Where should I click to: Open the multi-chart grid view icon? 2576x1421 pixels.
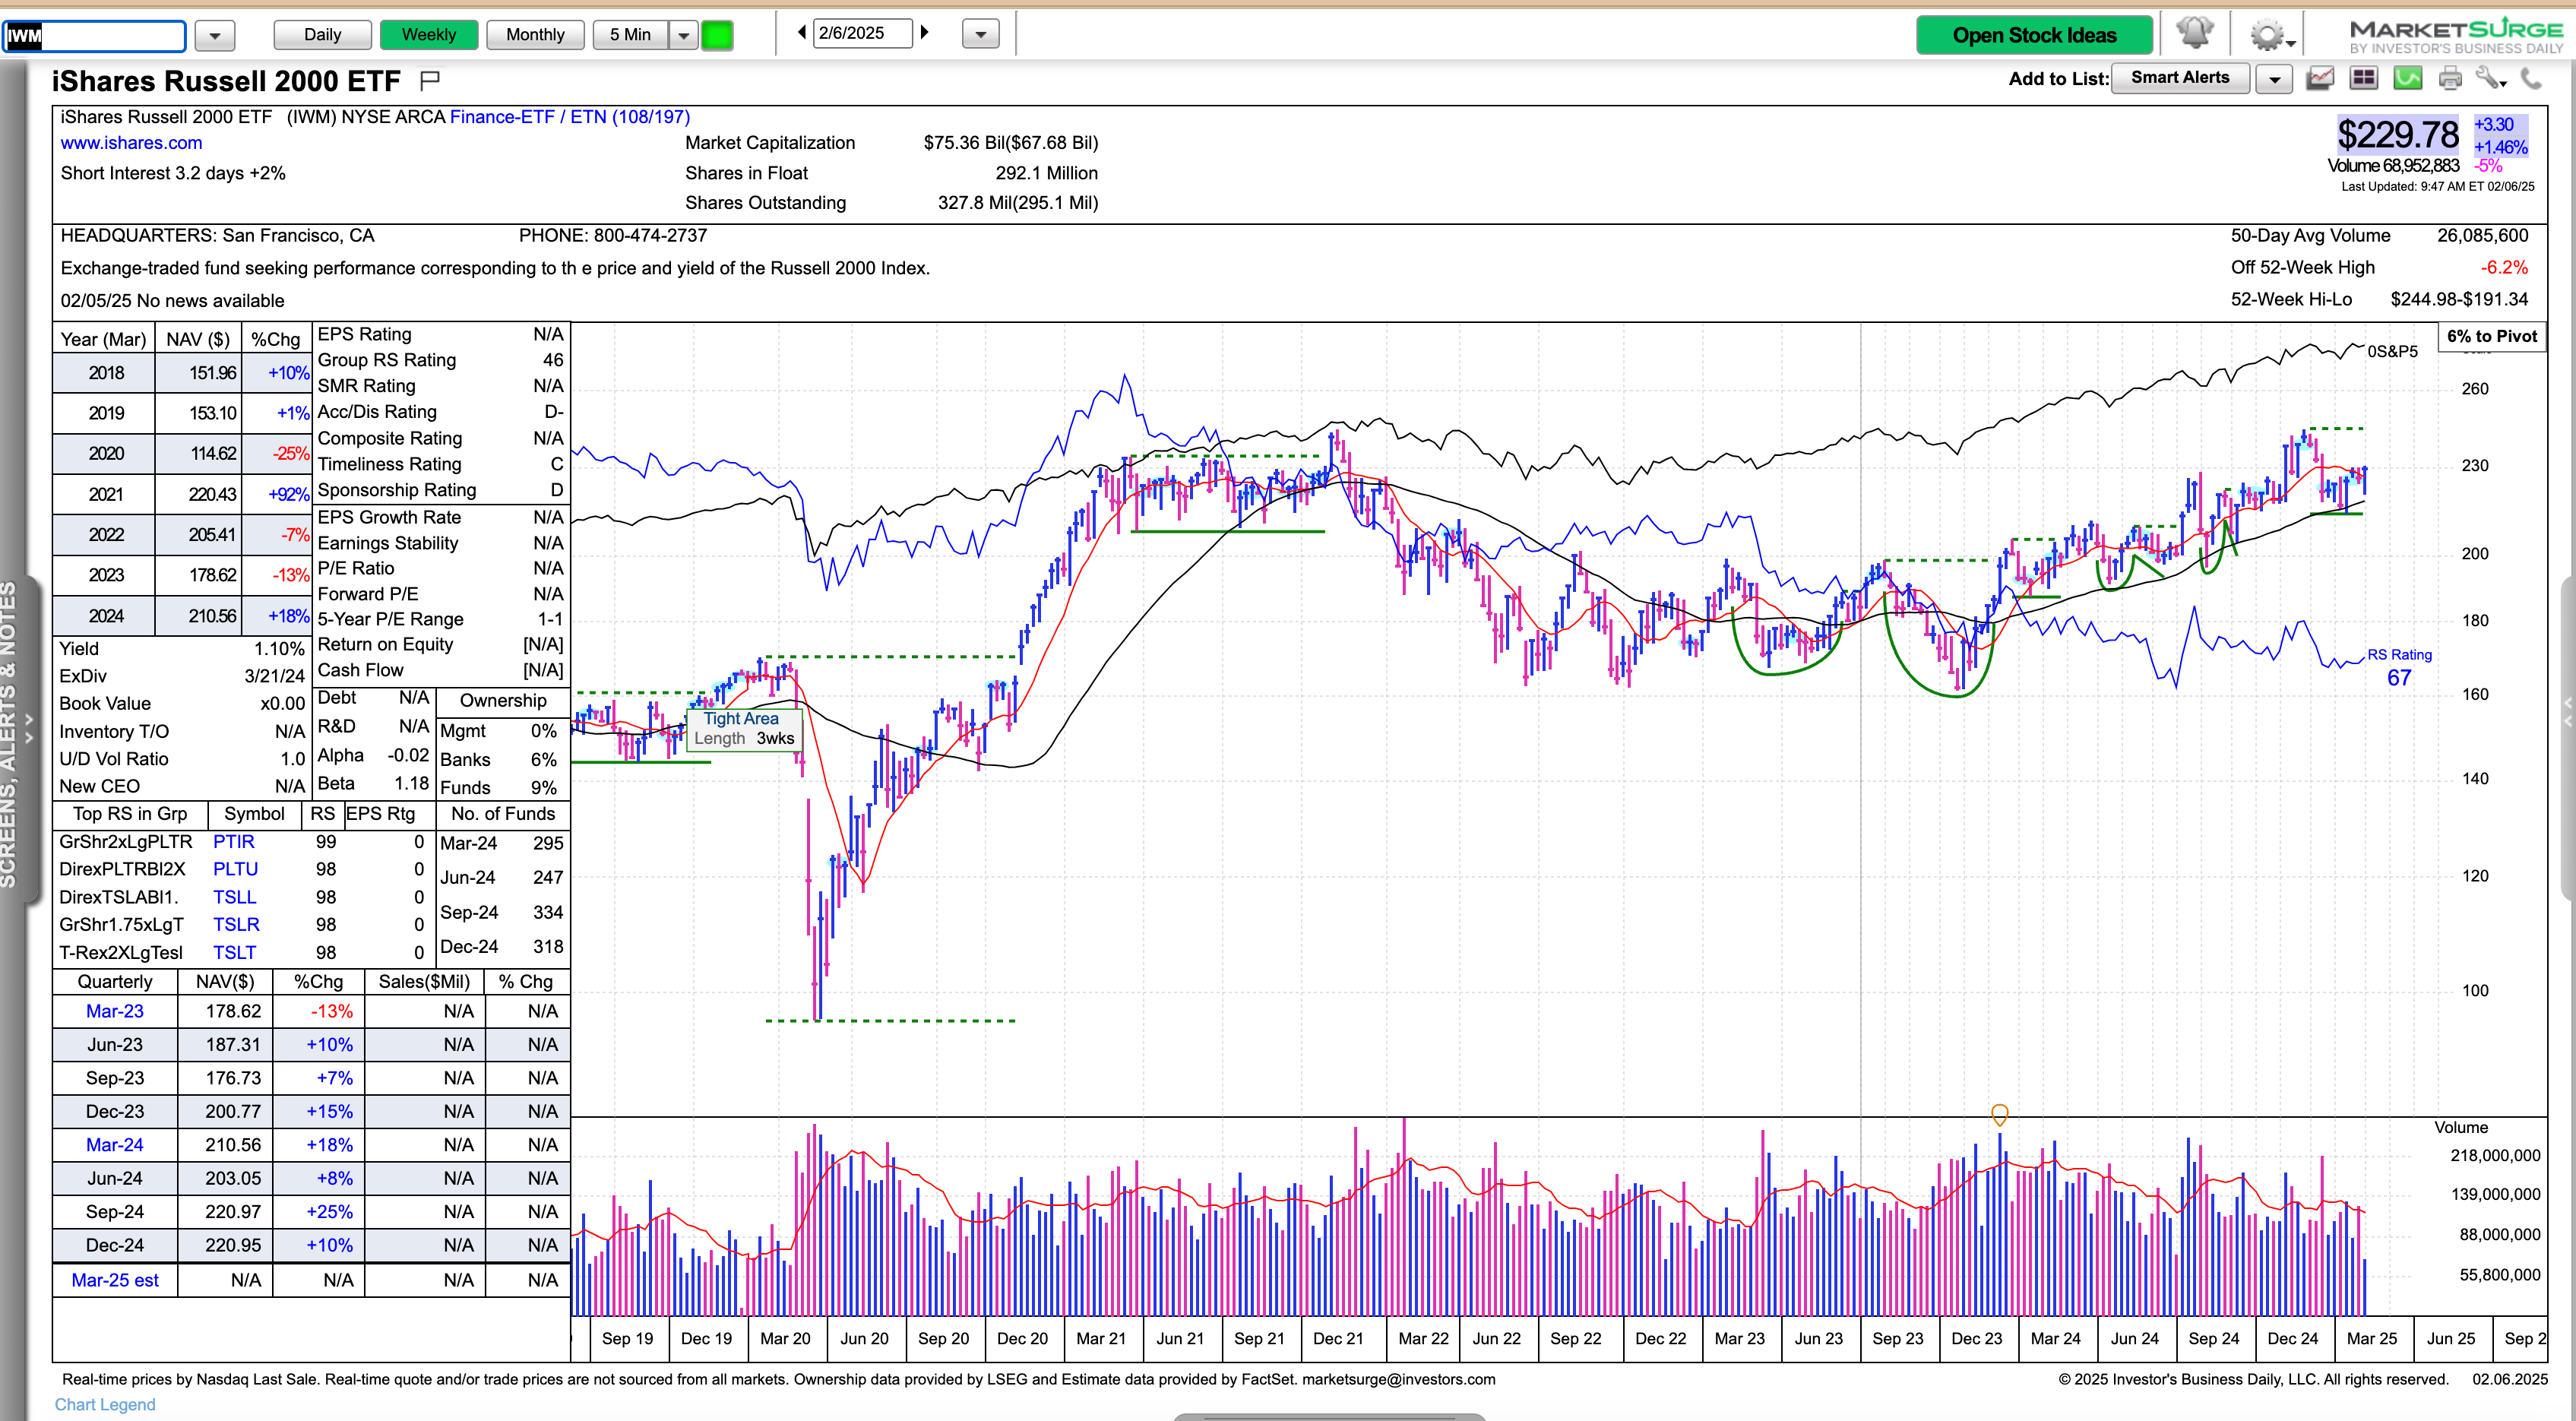tap(2363, 78)
